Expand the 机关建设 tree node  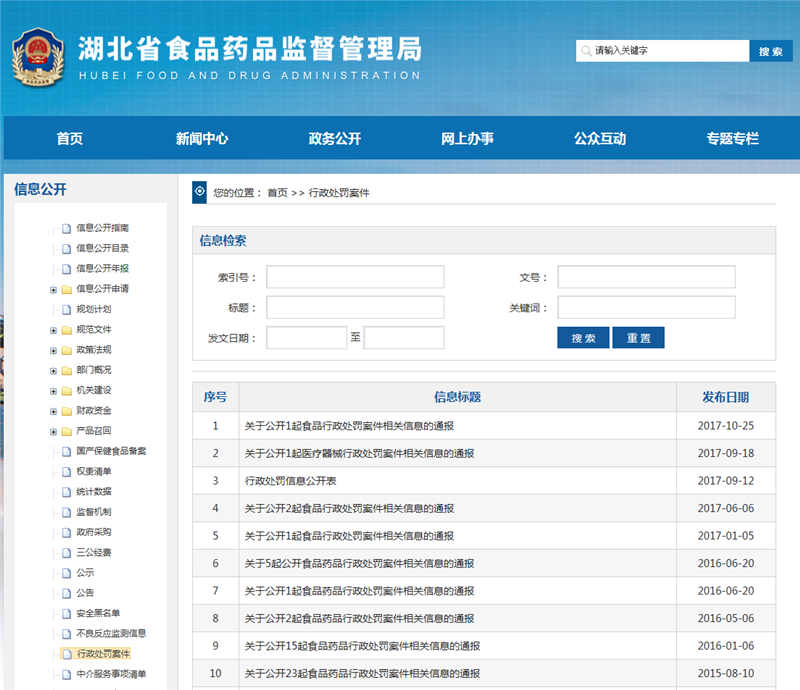coord(53,391)
